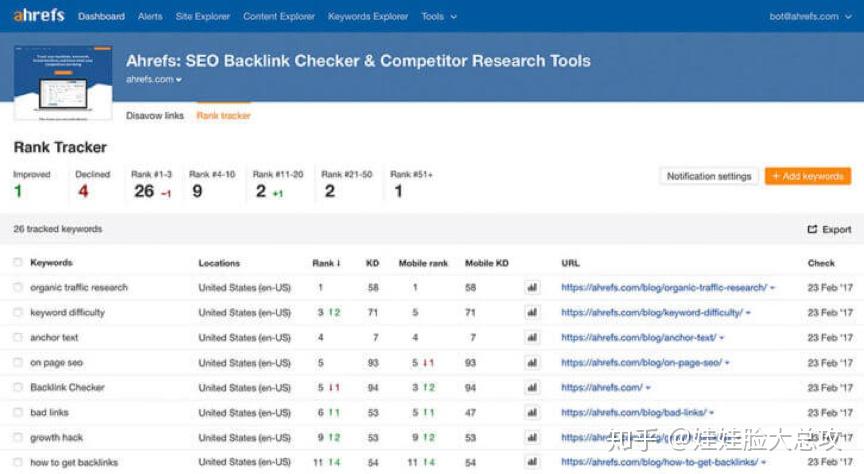This screenshot has height=474, width=864.
Task: Toggle the select-all Keywords checkbox
Action: 18,262
